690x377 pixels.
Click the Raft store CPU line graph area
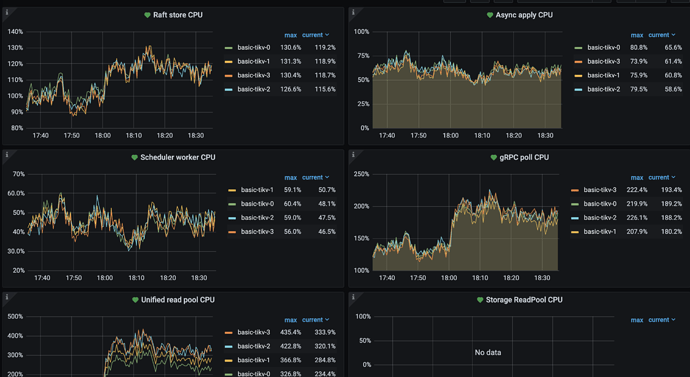coord(120,80)
